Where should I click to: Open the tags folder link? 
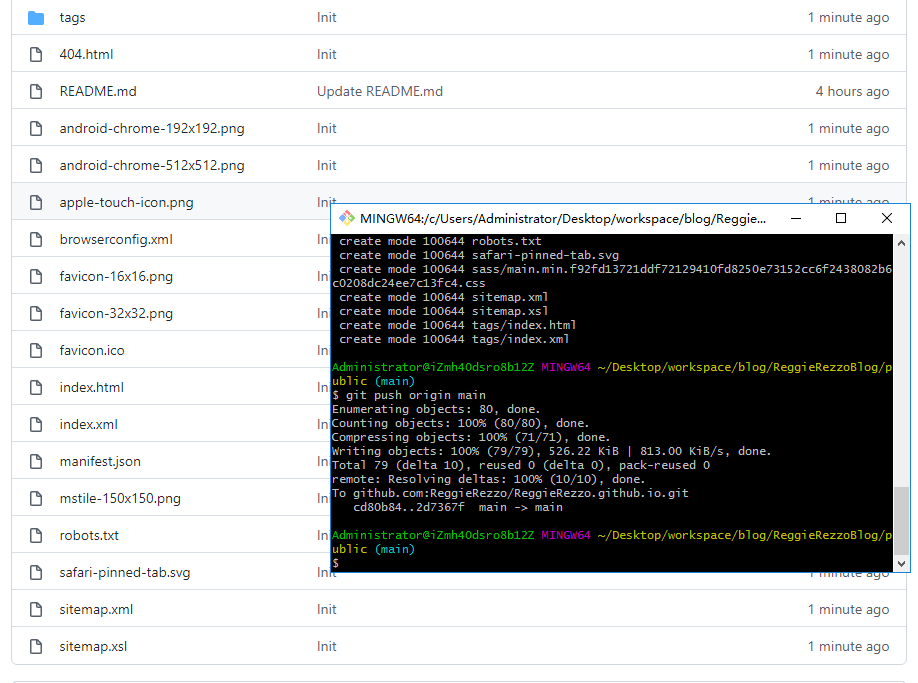(72, 18)
